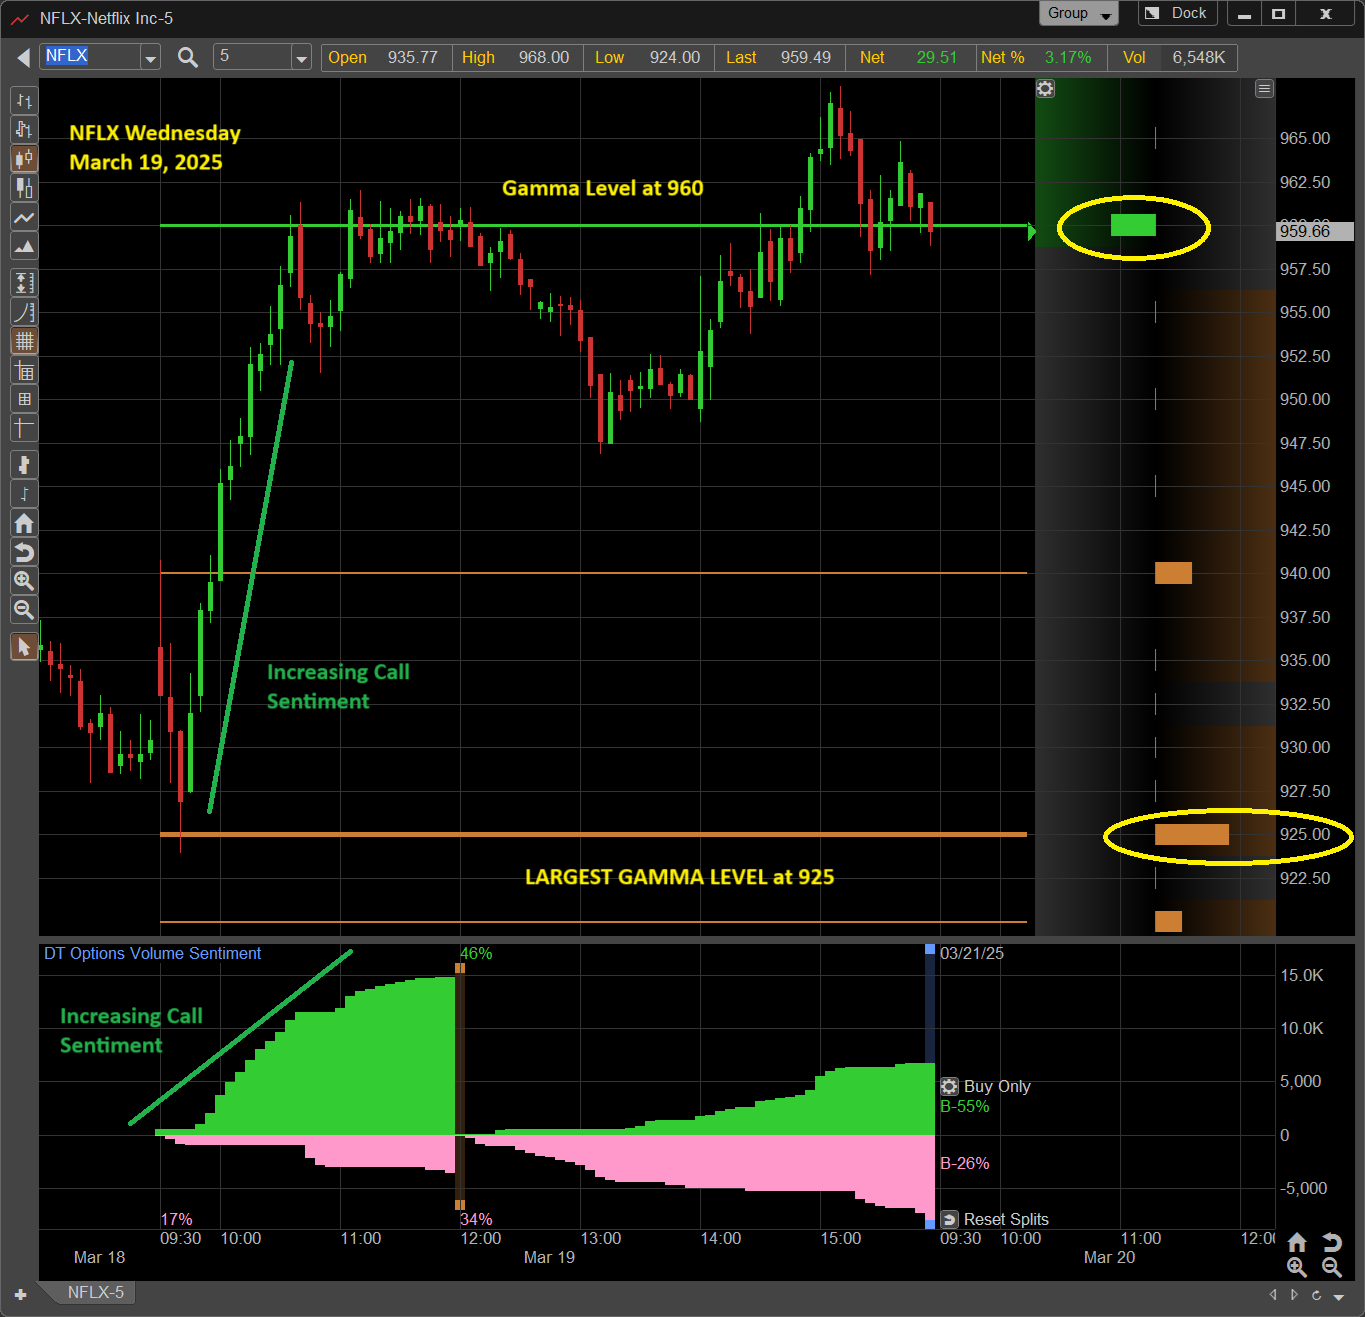Toggle the crosshair cursor tool
This screenshot has width=1365, height=1317.
(x=24, y=428)
